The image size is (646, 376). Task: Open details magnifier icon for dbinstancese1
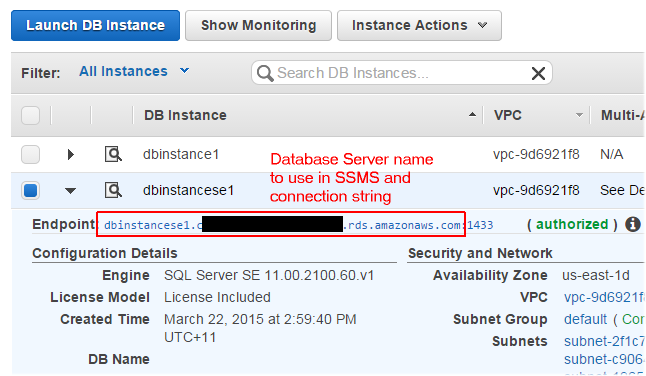[113, 190]
